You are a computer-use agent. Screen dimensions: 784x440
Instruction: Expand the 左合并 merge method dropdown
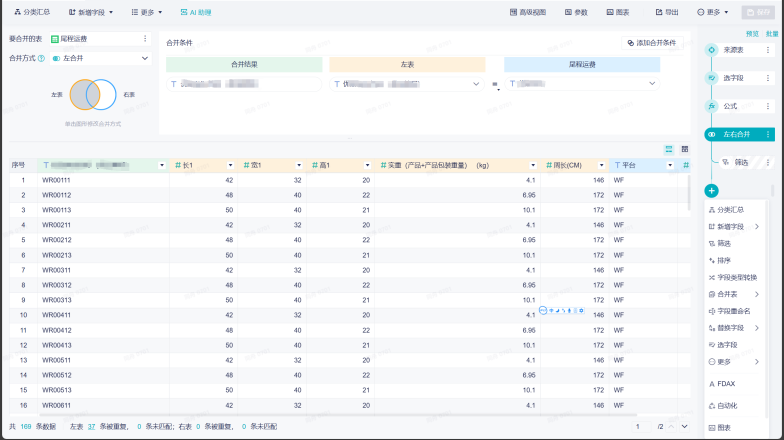coord(100,58)
